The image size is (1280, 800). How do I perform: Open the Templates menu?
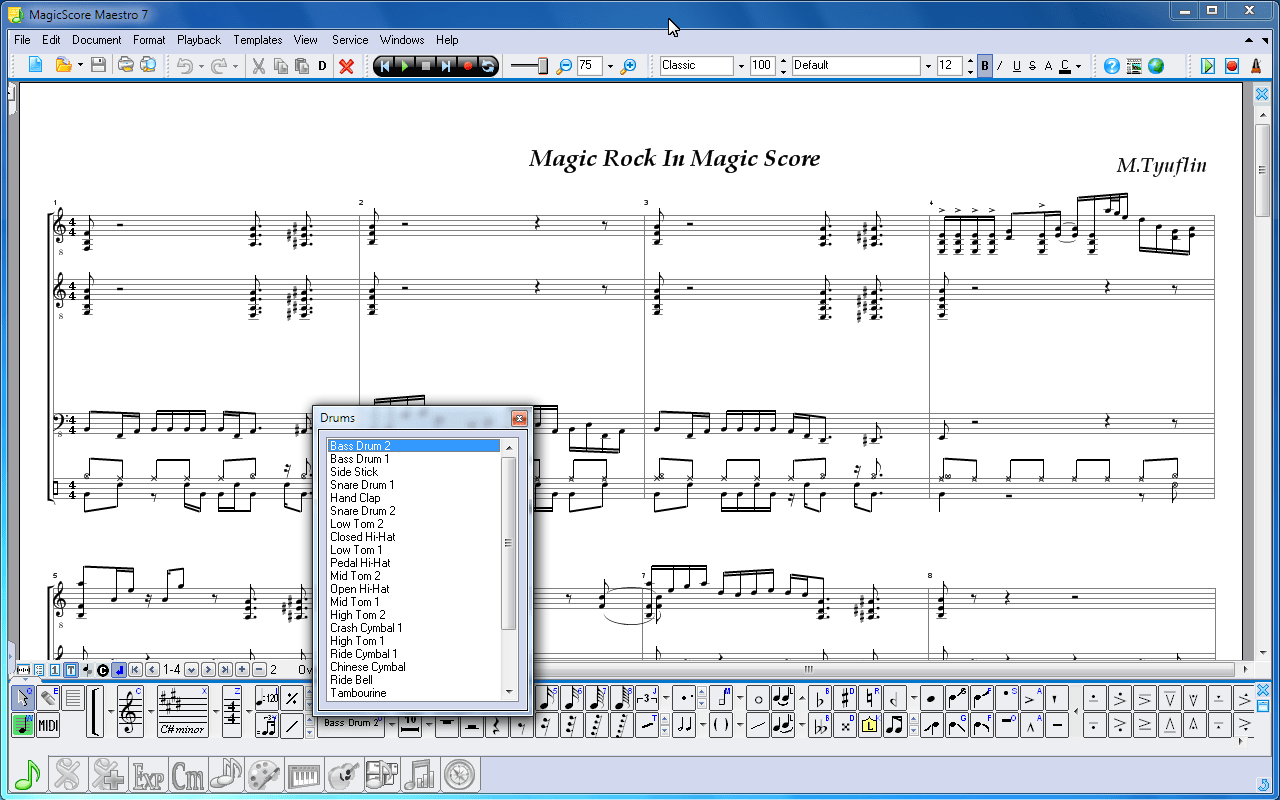tap(257, 40)
